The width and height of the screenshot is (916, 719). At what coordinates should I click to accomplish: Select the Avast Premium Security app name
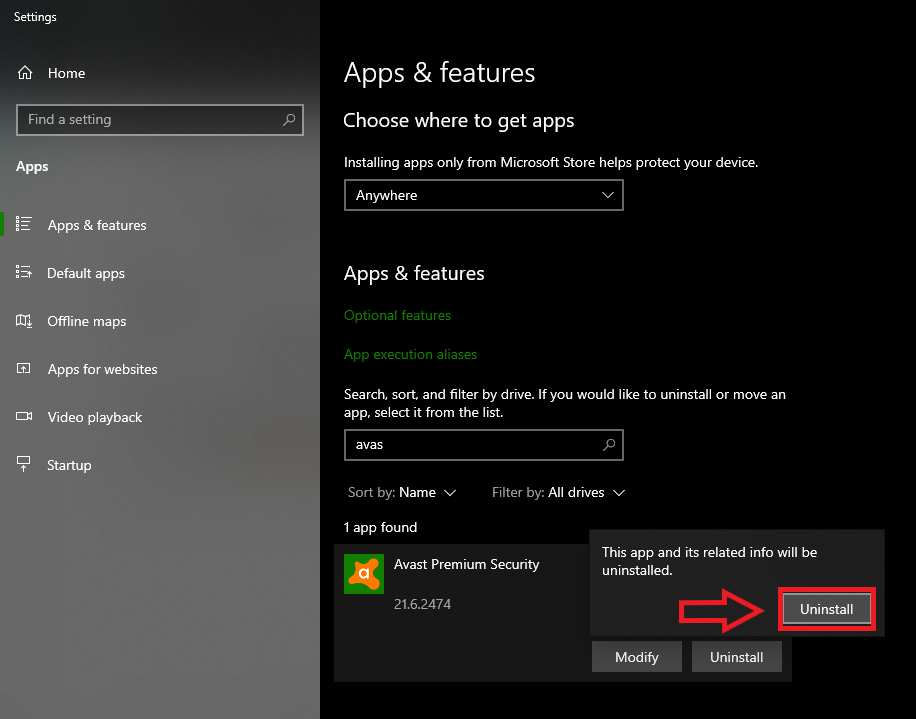coord(466,564)
